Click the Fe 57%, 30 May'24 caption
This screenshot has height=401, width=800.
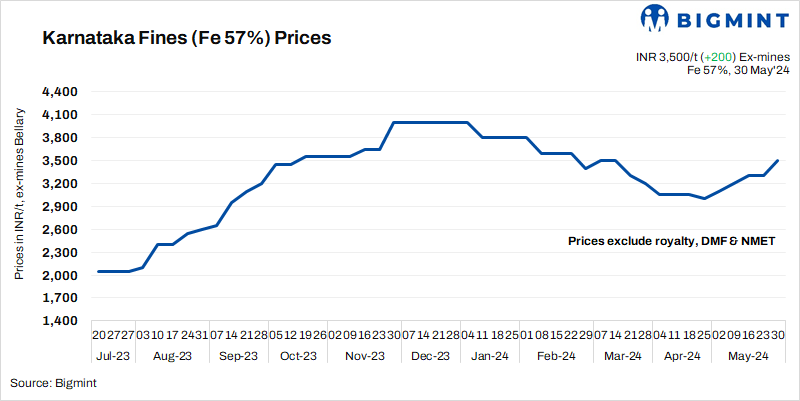pos(739,71)
